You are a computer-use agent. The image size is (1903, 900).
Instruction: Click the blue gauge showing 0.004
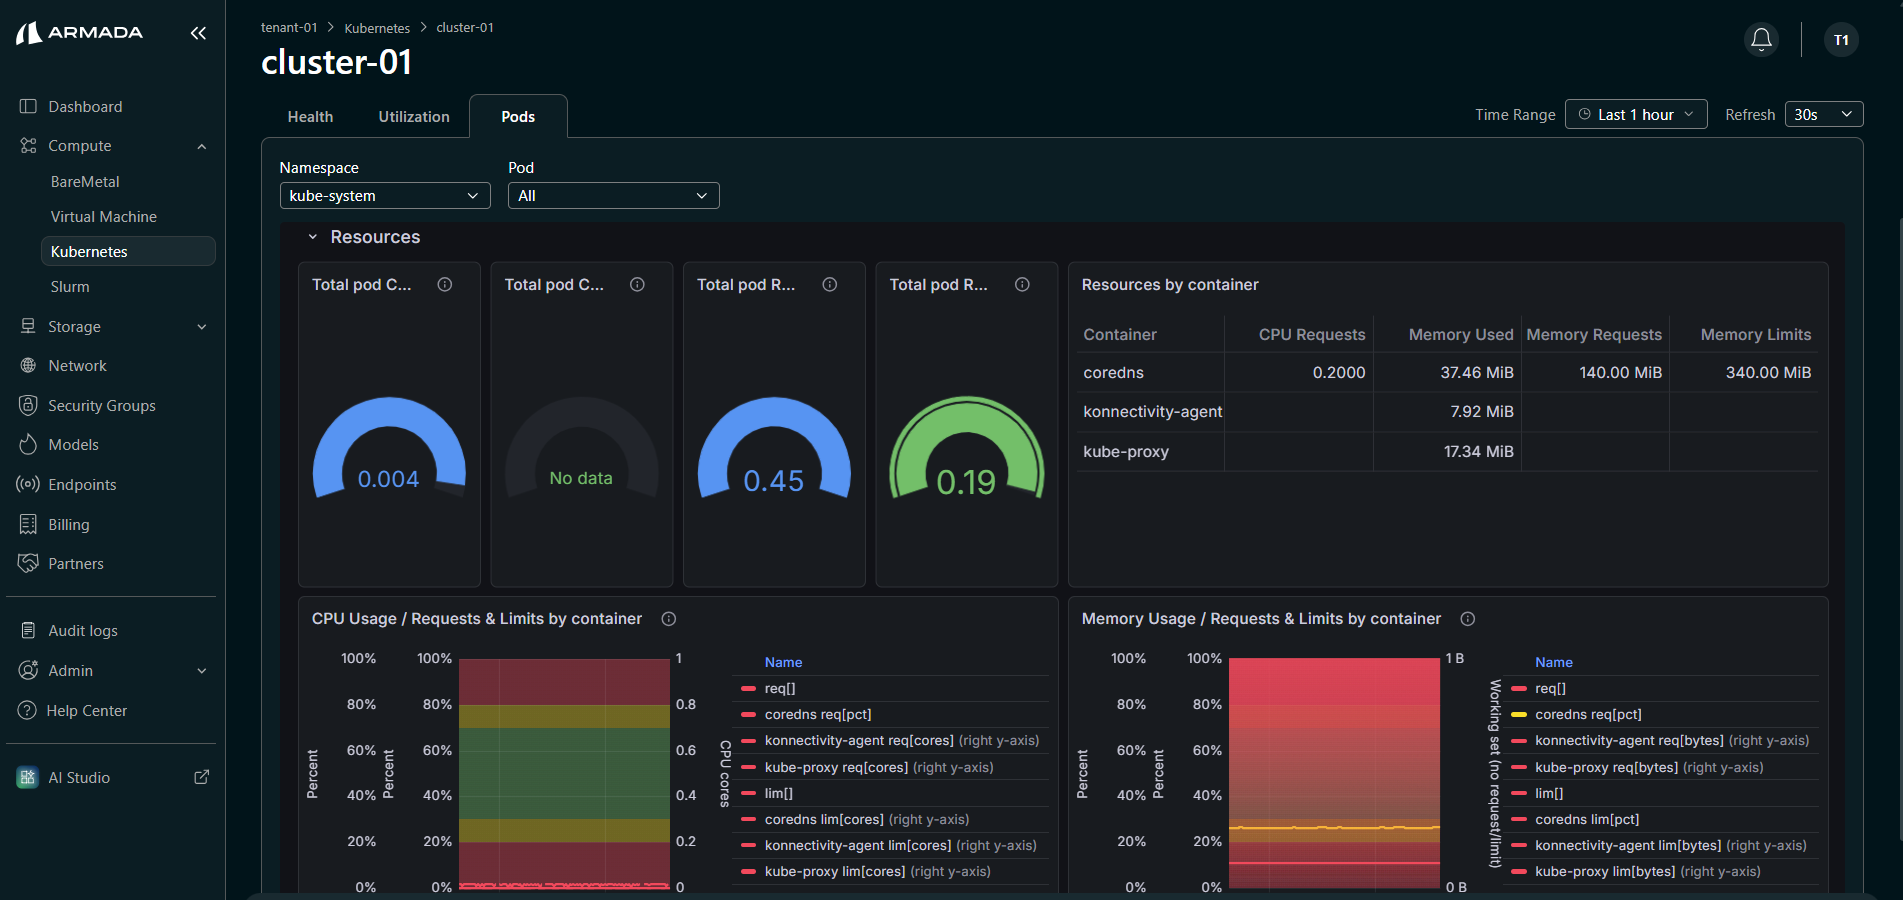coord(389,447)
